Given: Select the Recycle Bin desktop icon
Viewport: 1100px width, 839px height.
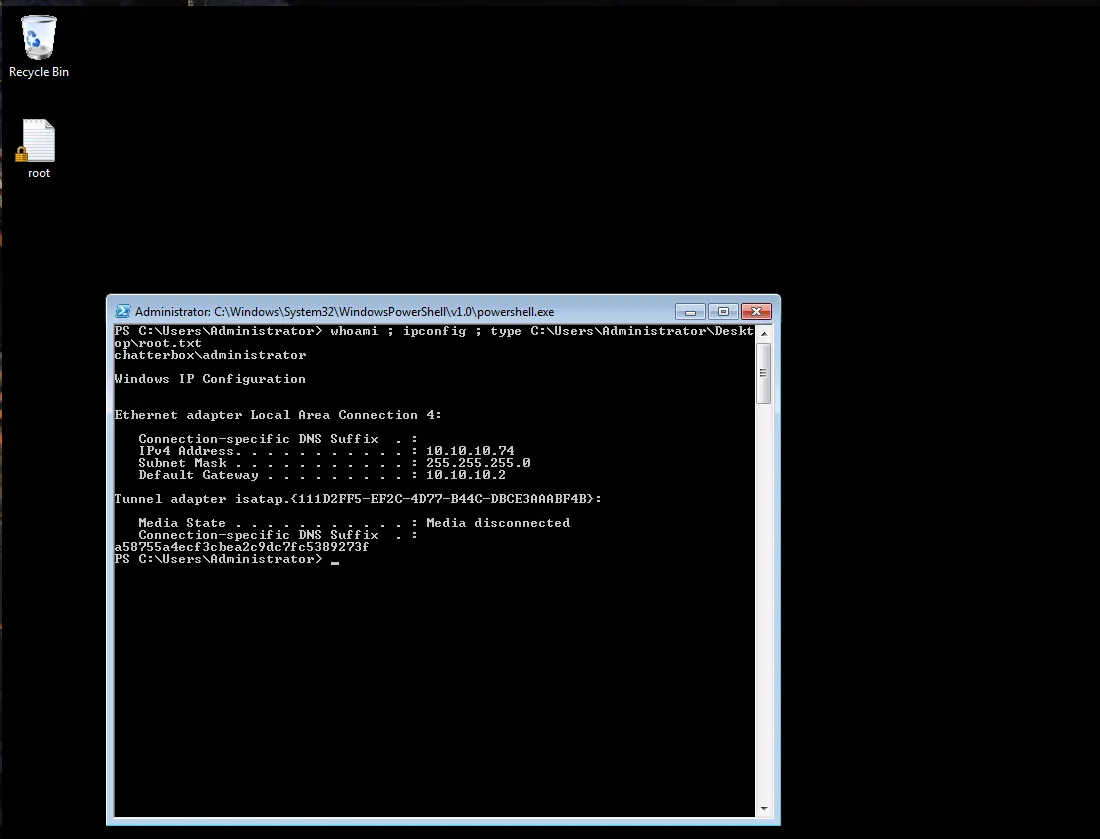Looking at the screenshot, I should [39, 38].
